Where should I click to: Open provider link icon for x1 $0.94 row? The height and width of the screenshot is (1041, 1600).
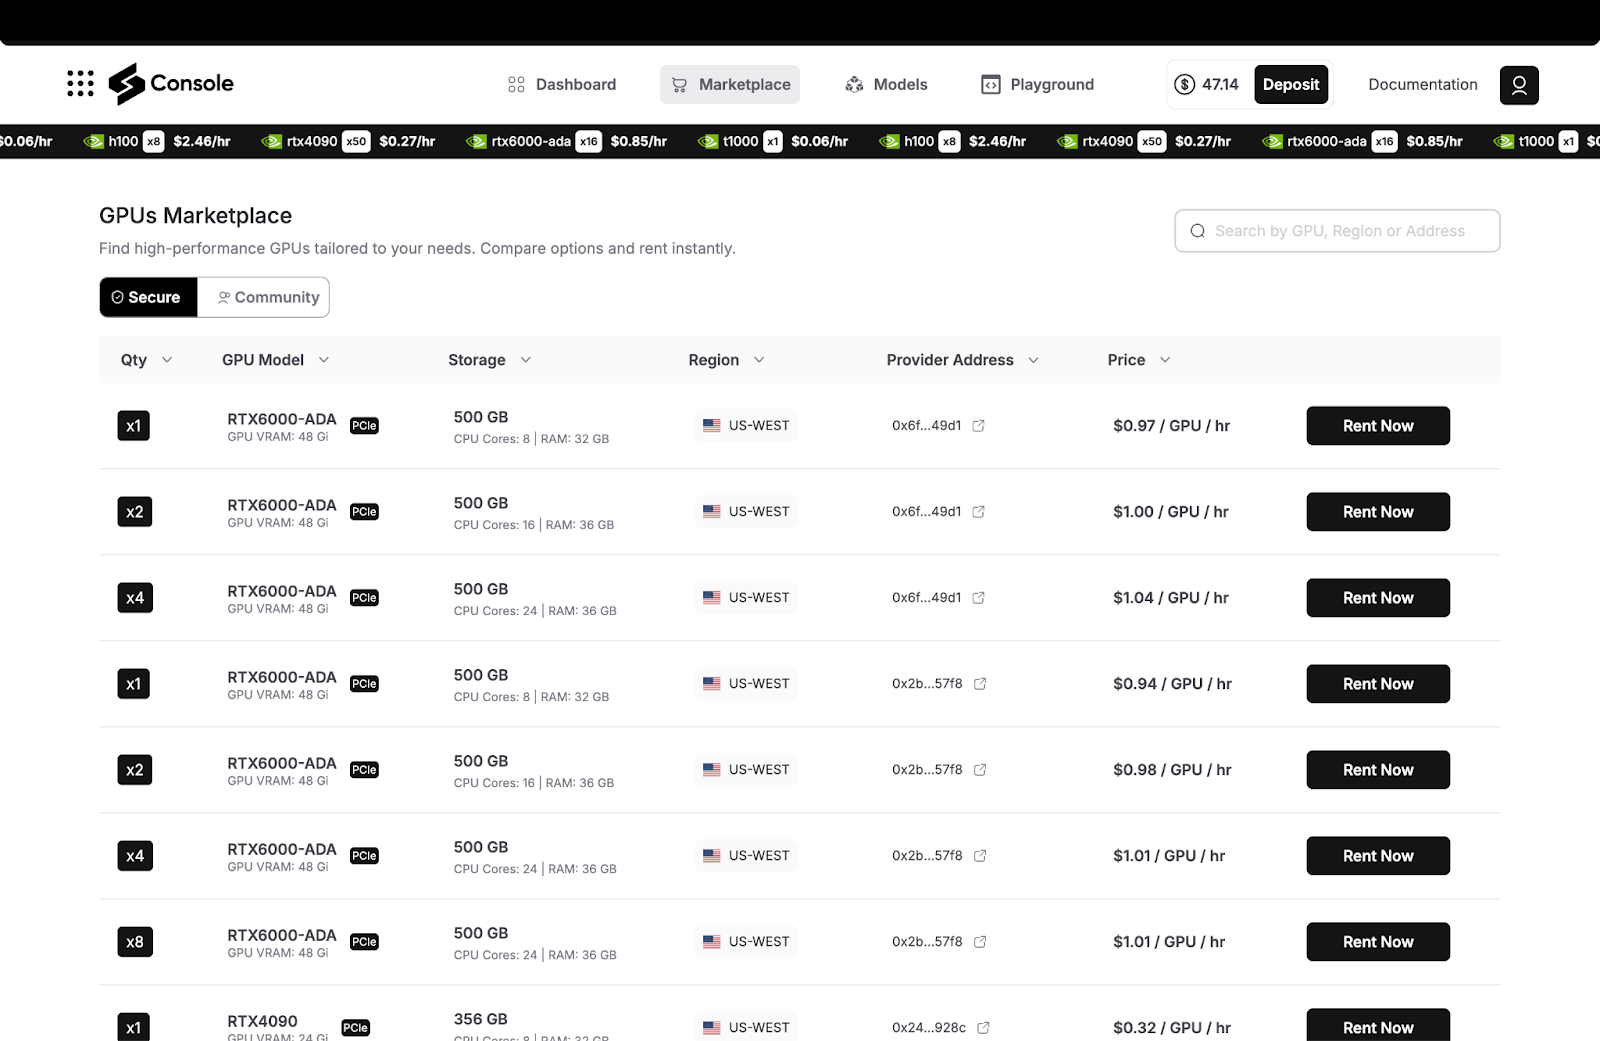[x=980, y=684]
